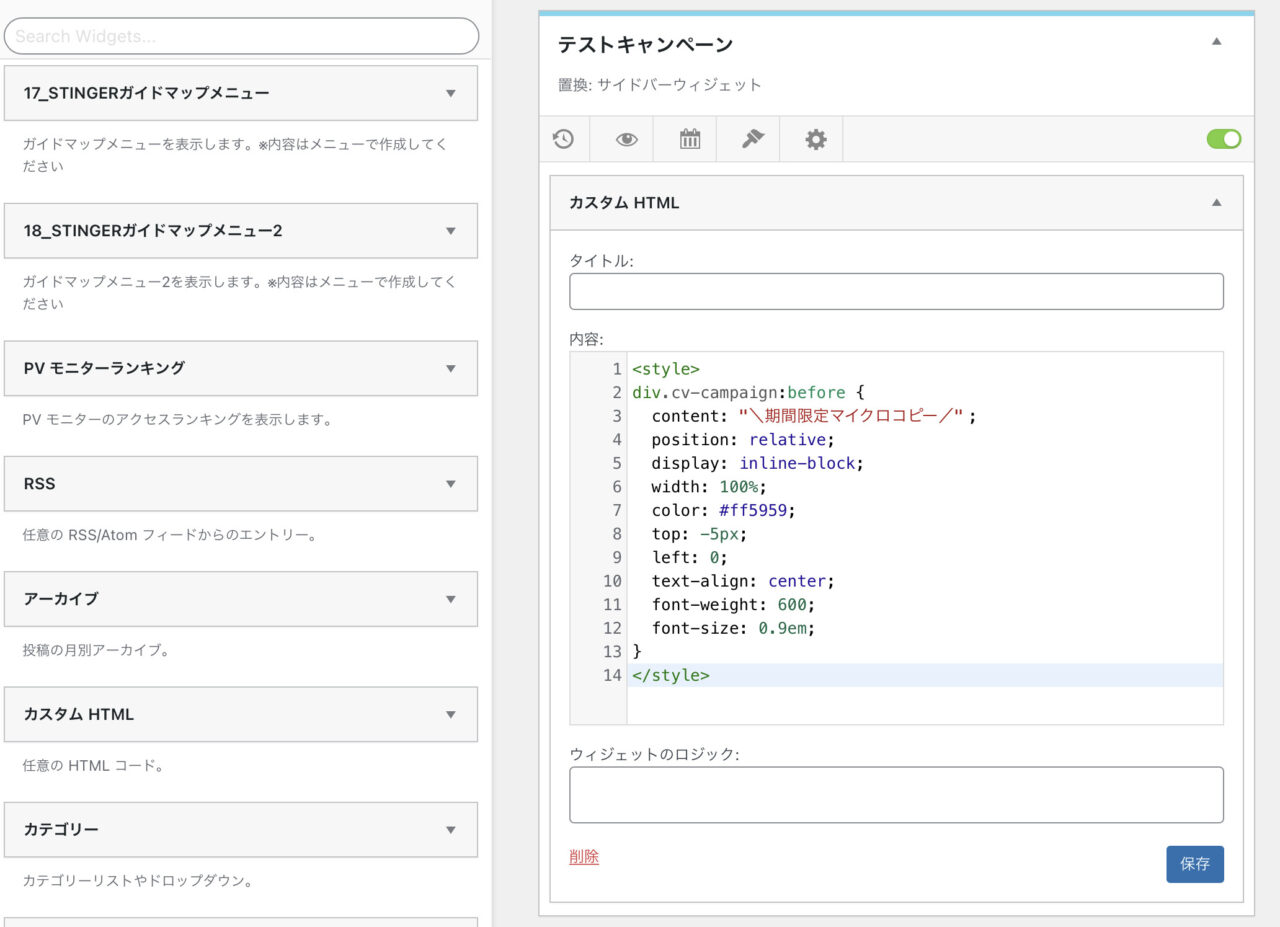Click the history clock icon
Image resolution: width=1280 pixels, height=927 pixels.
click(563, 140)
